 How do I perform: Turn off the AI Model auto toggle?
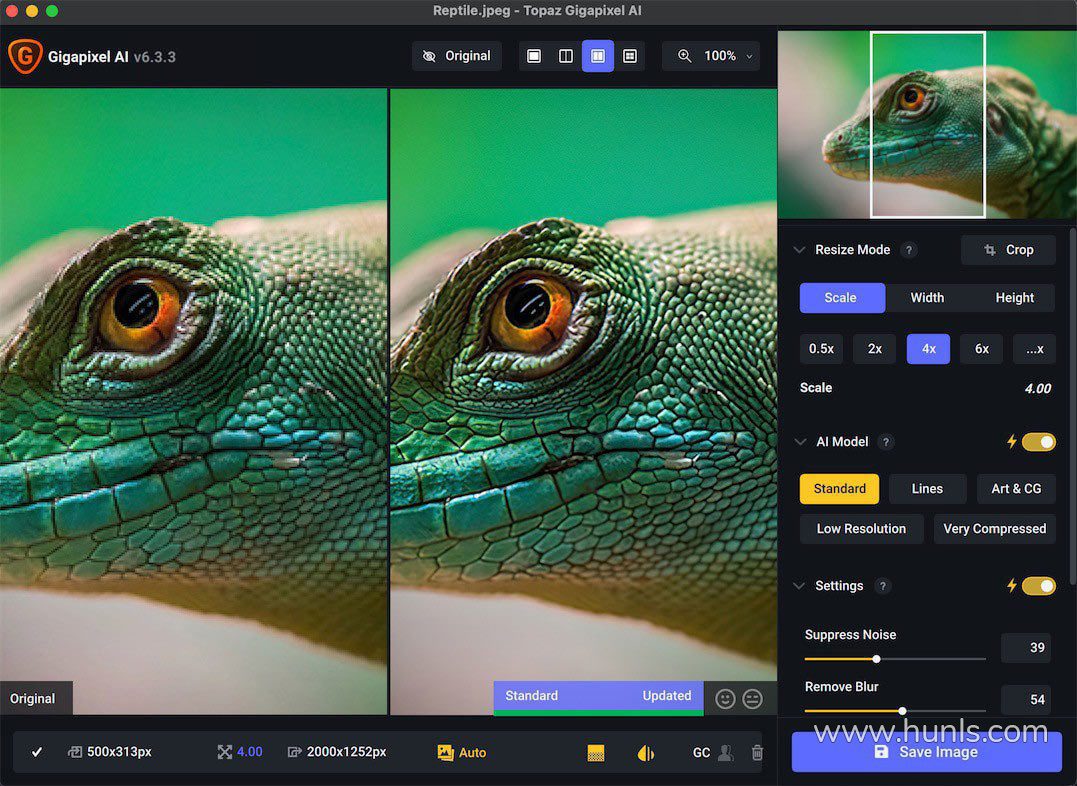(1038, 442)
